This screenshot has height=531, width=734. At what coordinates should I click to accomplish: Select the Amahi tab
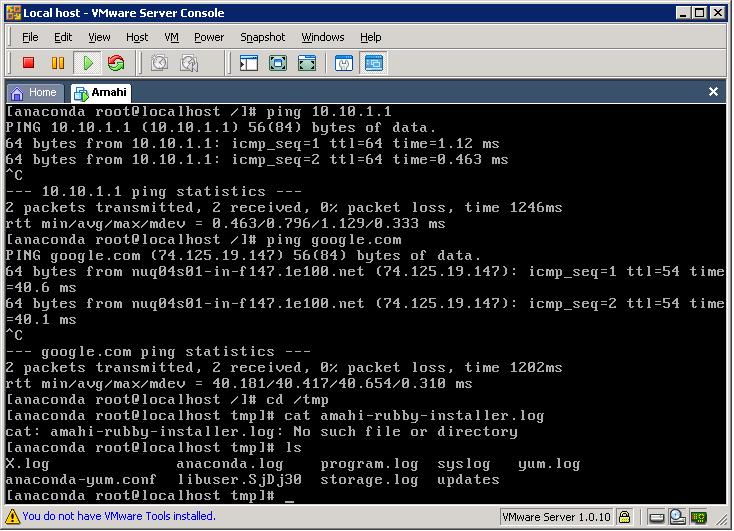click(x=101, y=93)
